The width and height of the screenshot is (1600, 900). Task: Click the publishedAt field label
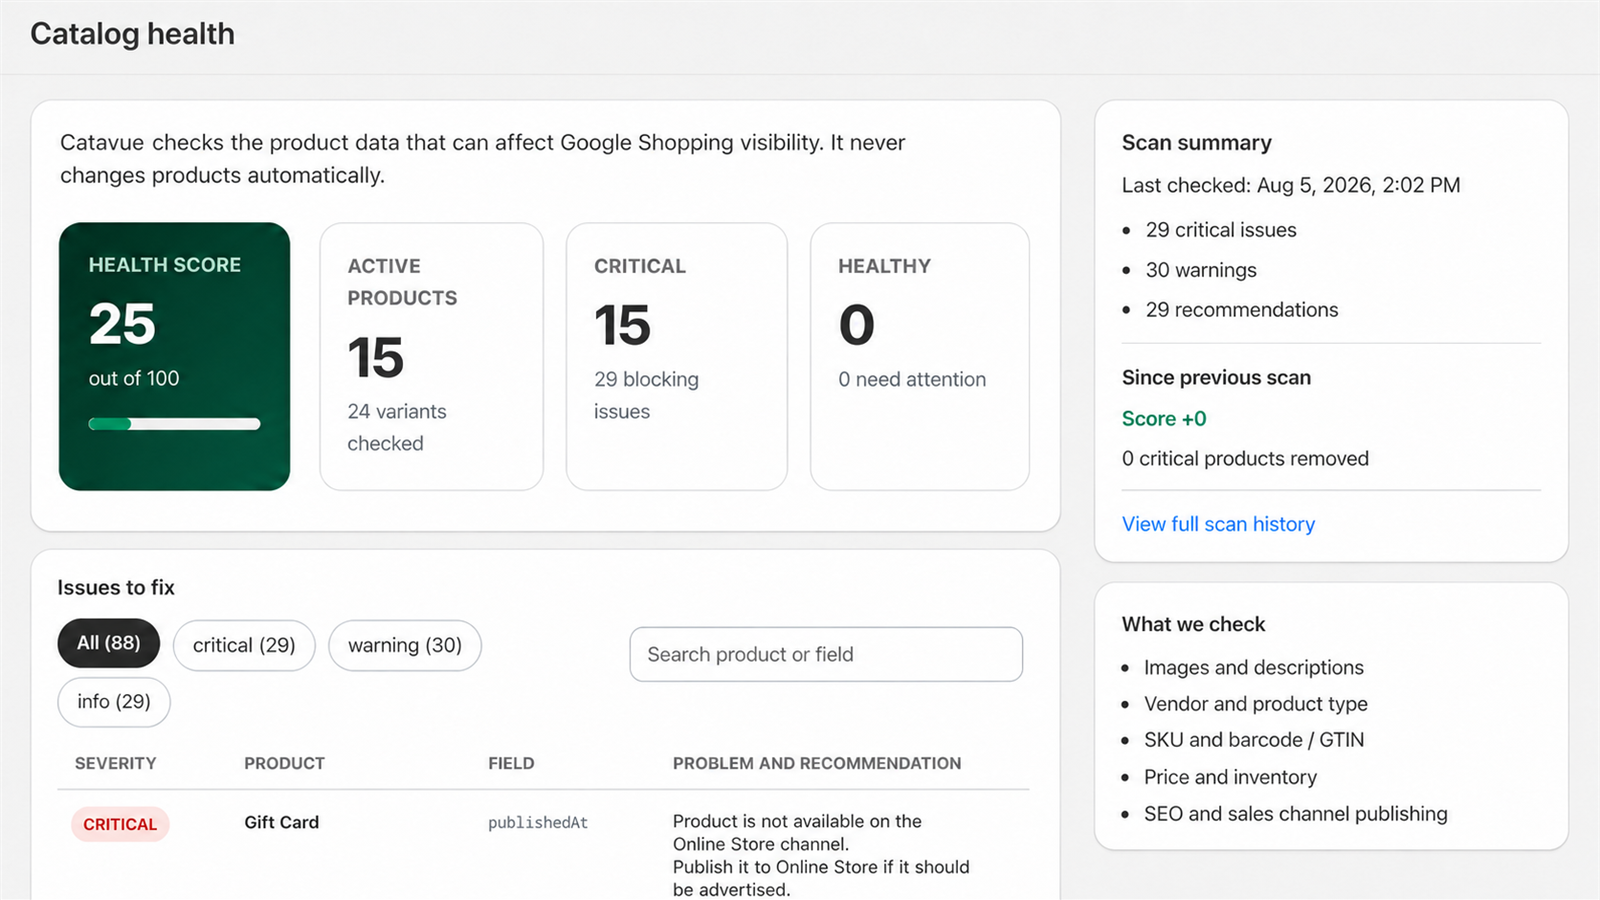[538, 823]
